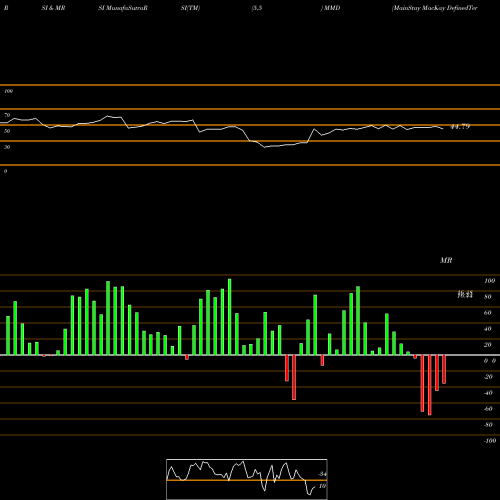This screenshot has height=500, width=500.
Task: Click the '(5,5' parameter text
Action: tap(257, 8)
